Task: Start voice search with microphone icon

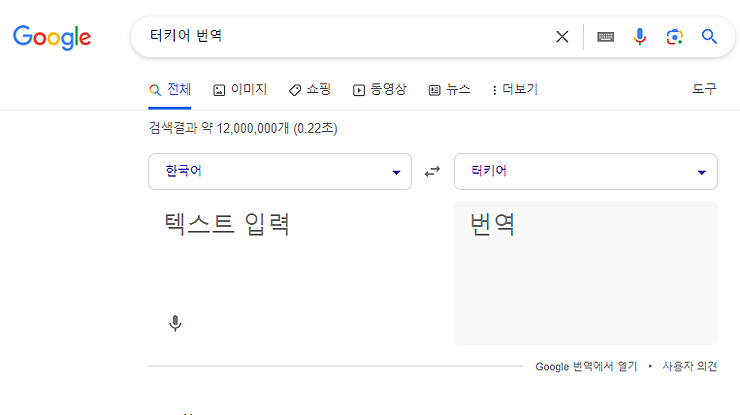Action: pos(640,37)
